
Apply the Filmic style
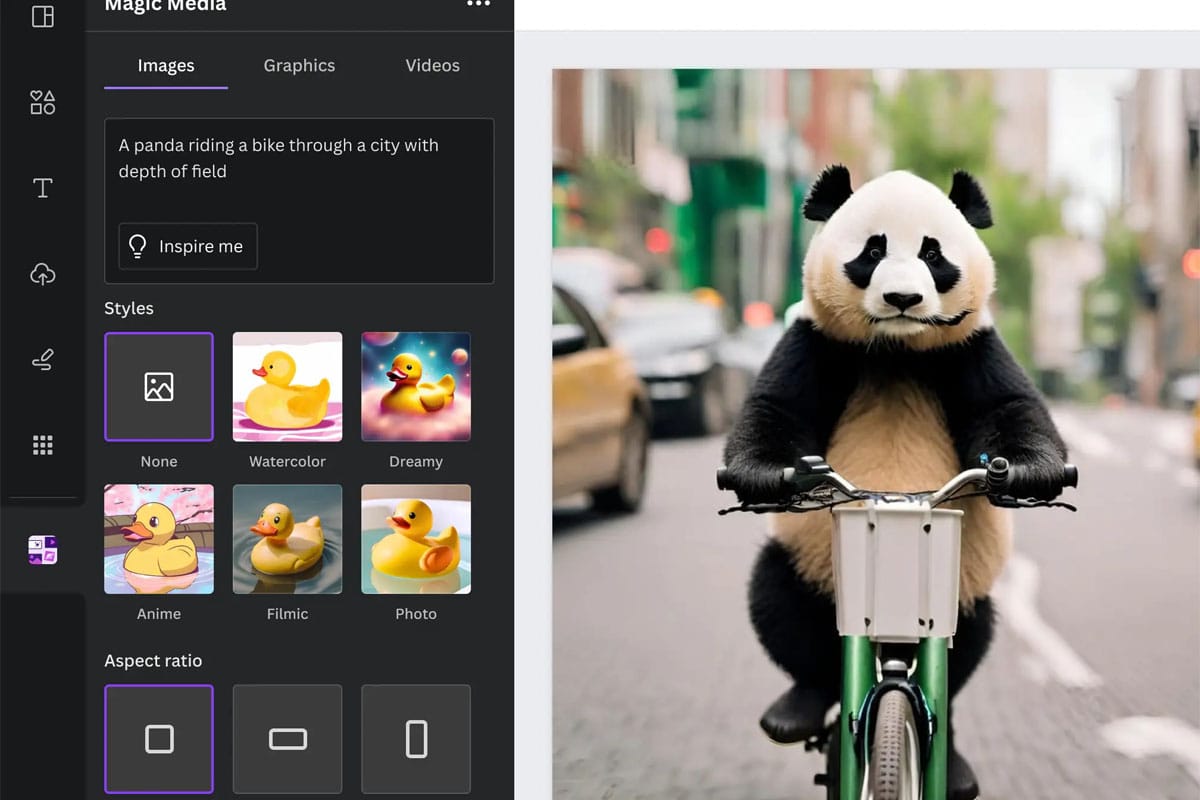click(x=287, y=539)
